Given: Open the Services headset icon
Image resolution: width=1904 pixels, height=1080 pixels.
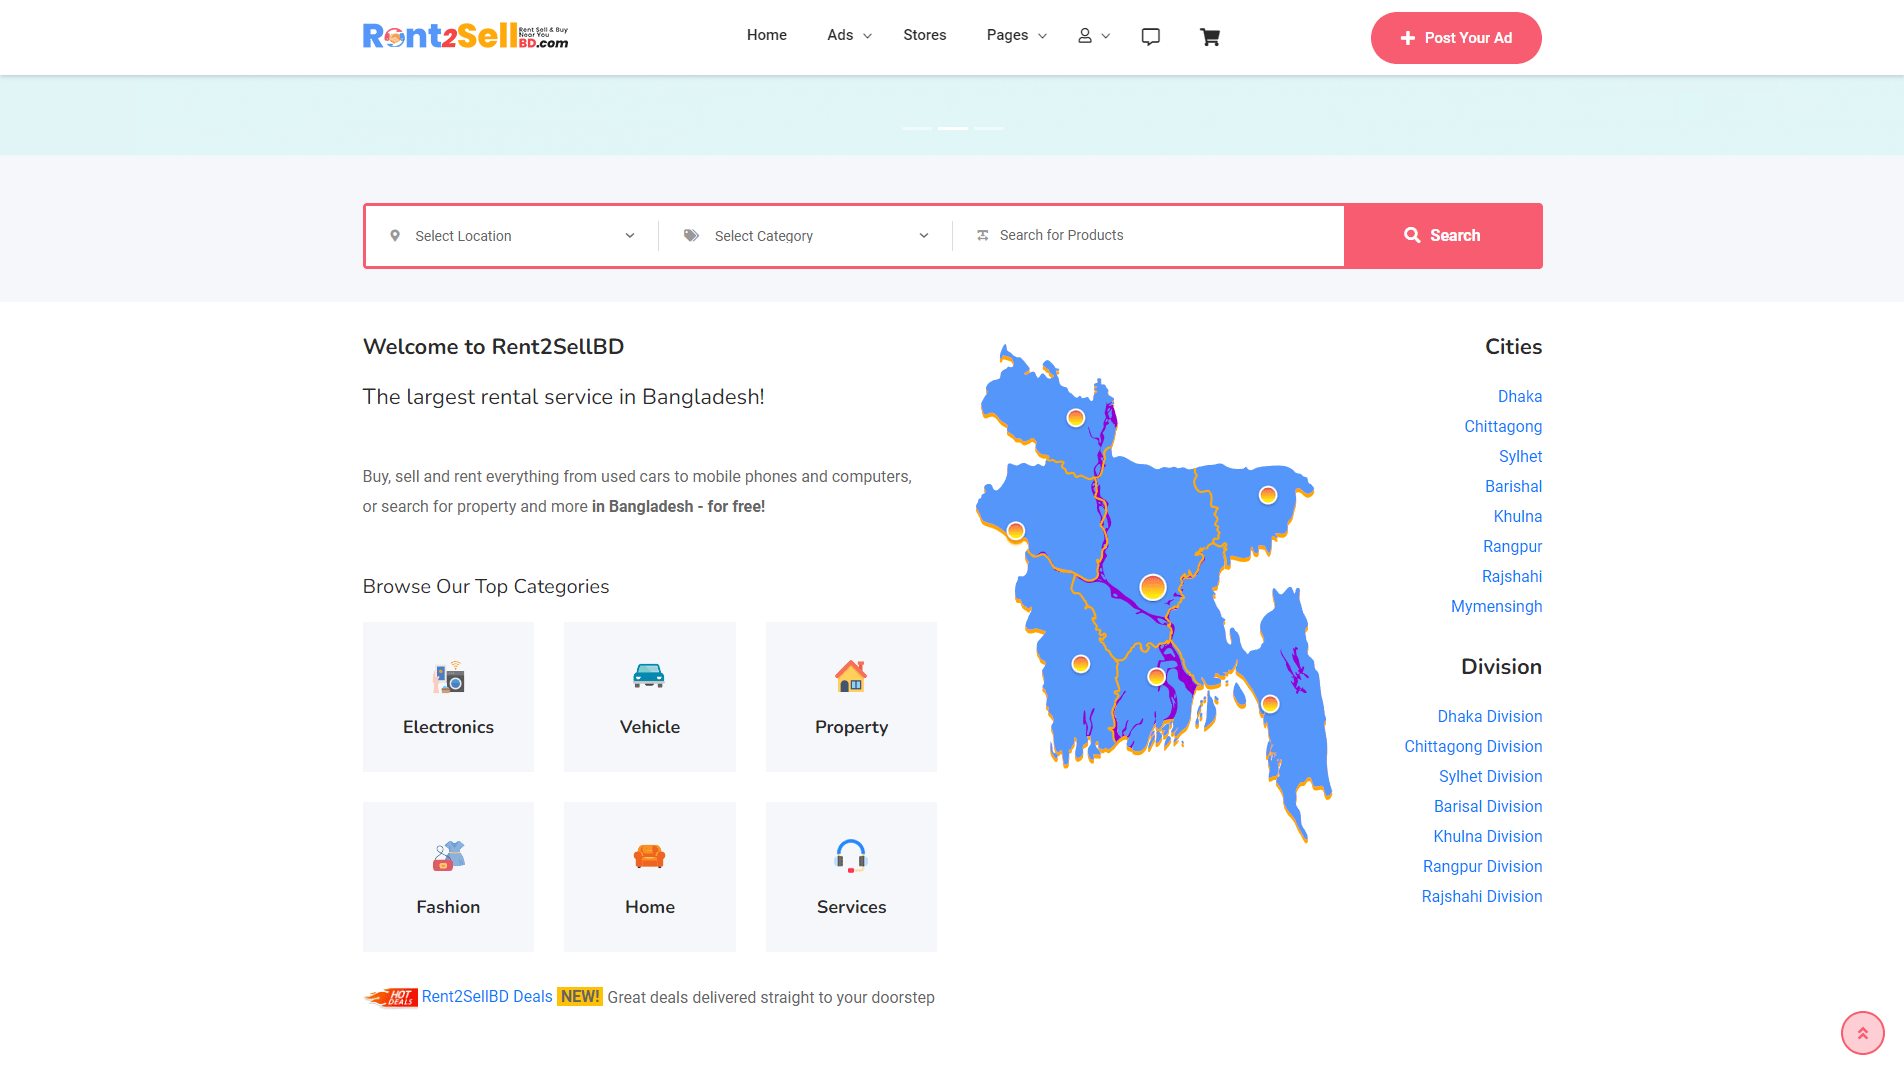Looking at the screenshot, I should point(851,856).
